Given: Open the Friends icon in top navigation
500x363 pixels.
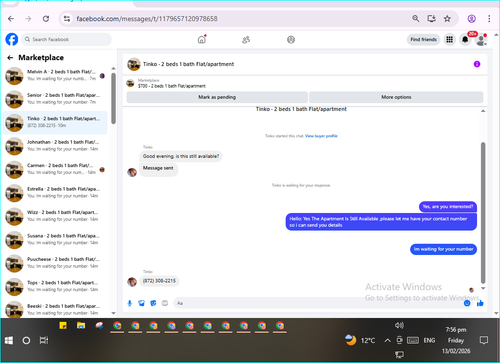Looking at the screenshot, I should (x=246, y=40).
